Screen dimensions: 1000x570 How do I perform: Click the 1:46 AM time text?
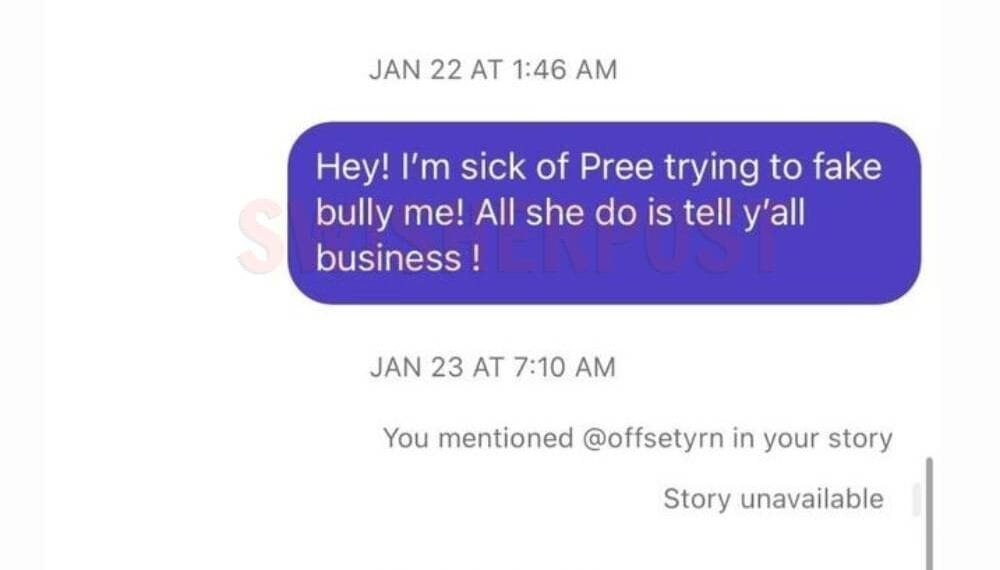[x=564, y=70]
